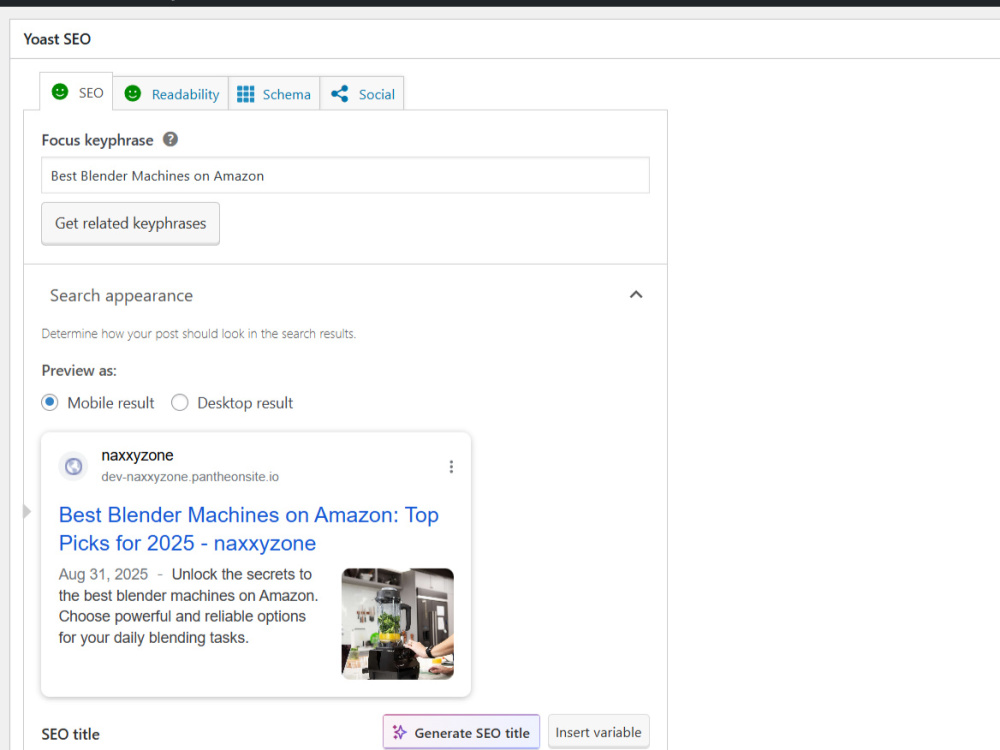Click the SEO title label

pyautogui.click(x=71, y=734)
